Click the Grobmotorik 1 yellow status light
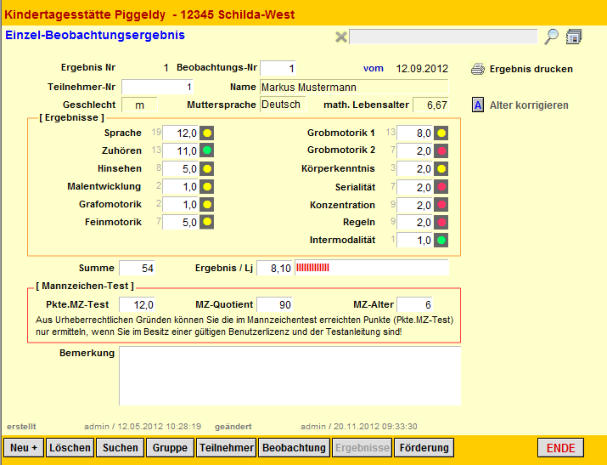 pos(441,133)
